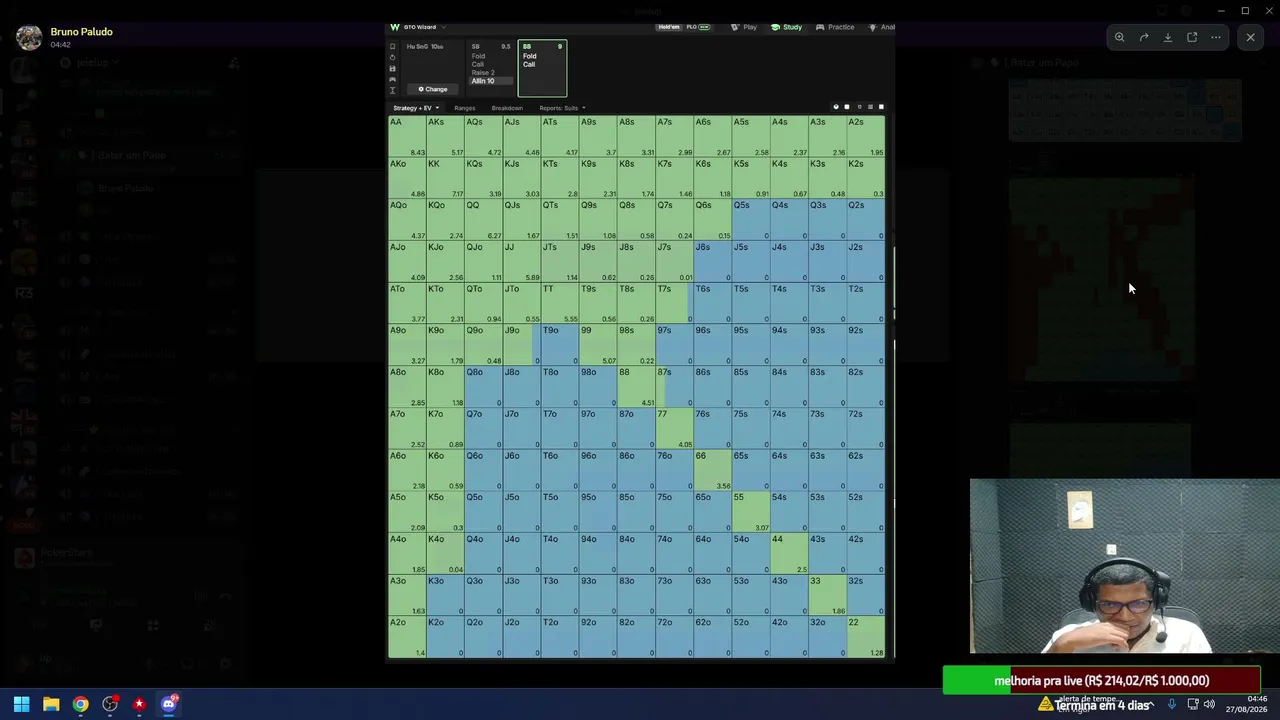Switch to the Breakdown tab
The image size is (1280, 720).
507,108
